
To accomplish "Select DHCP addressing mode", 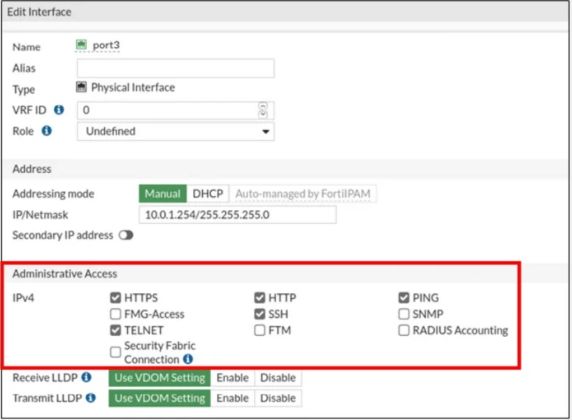I will point(208,194).
